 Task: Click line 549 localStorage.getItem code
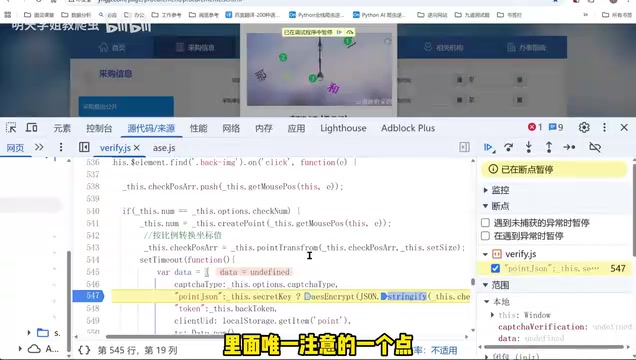pos(262,321)
